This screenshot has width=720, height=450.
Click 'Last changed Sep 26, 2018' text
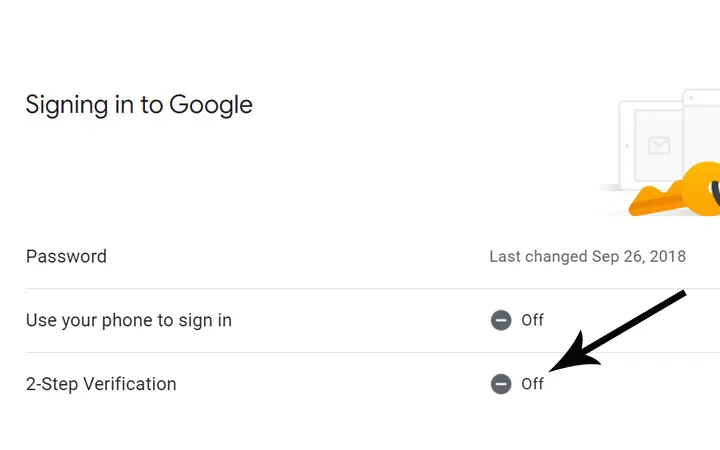tap(587, 256)
